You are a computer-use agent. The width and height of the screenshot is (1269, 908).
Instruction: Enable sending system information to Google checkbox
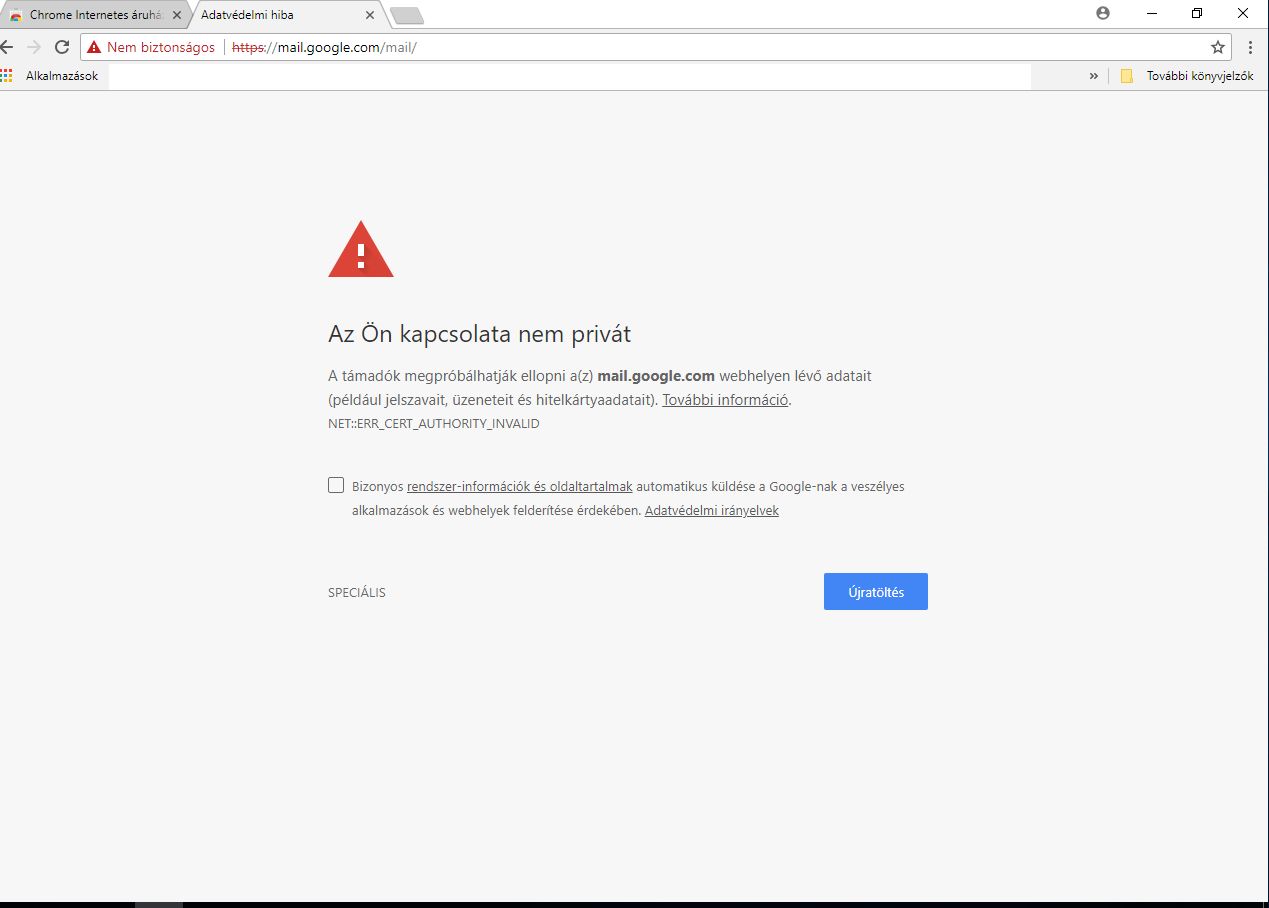(x=336, y=486)
